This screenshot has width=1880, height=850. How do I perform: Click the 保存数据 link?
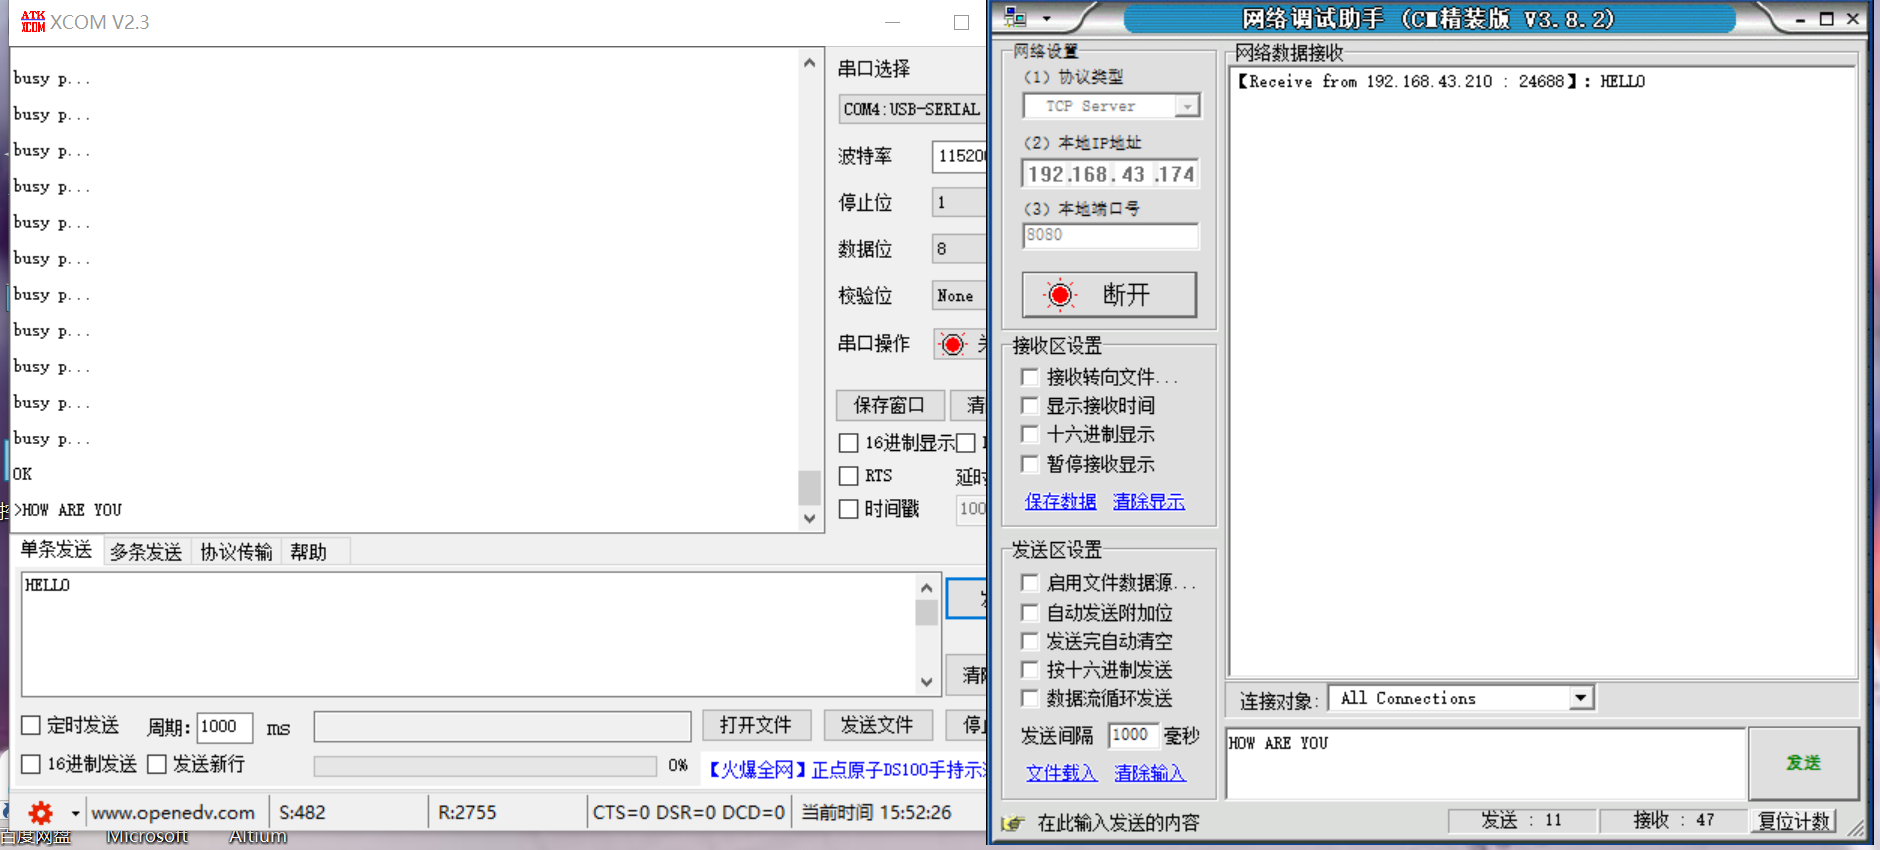(1060, 502)
